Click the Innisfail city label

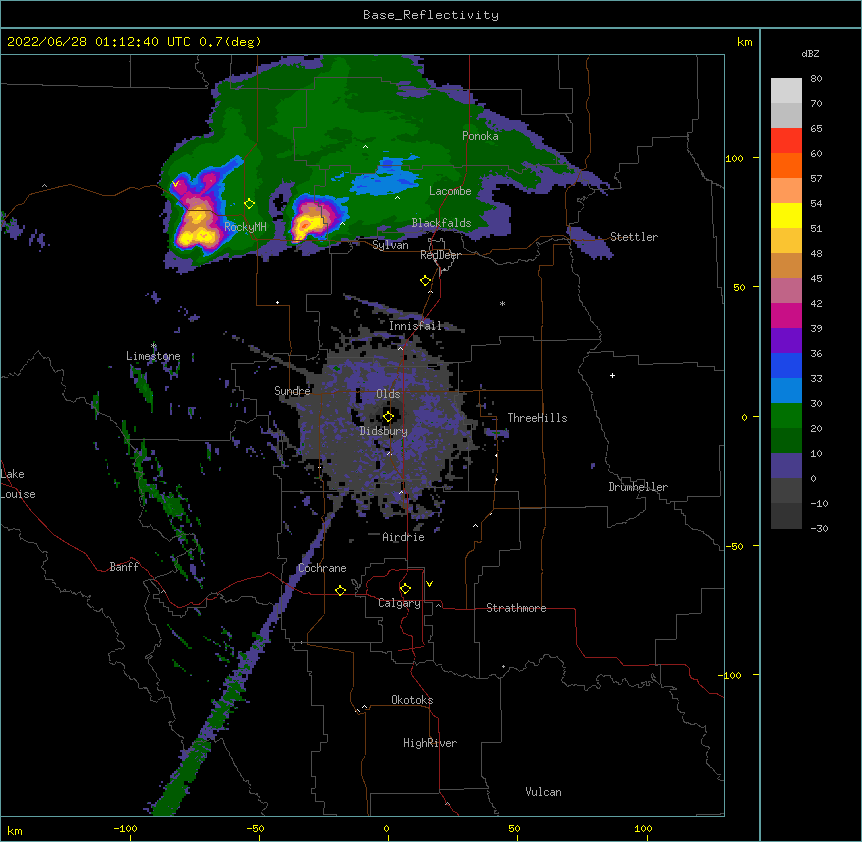pos(415,326)
